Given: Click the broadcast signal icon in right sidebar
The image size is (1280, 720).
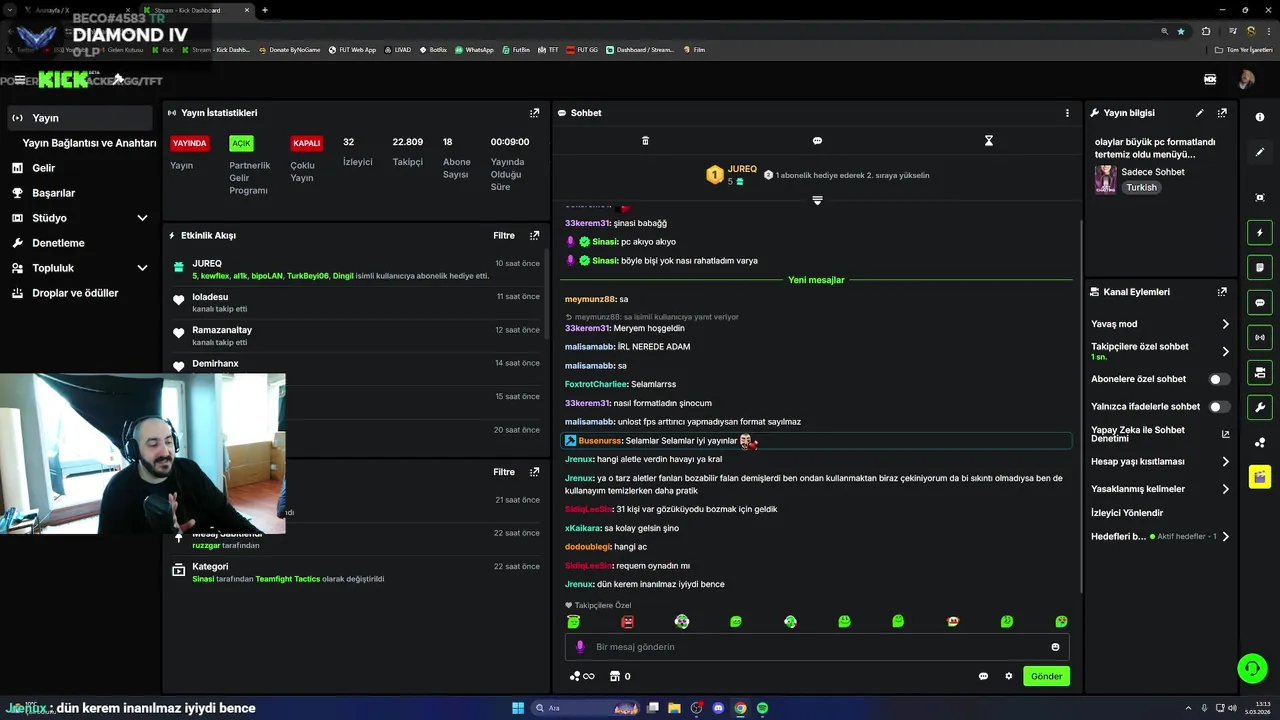Looking at the screenshot, I should 1260,337.
